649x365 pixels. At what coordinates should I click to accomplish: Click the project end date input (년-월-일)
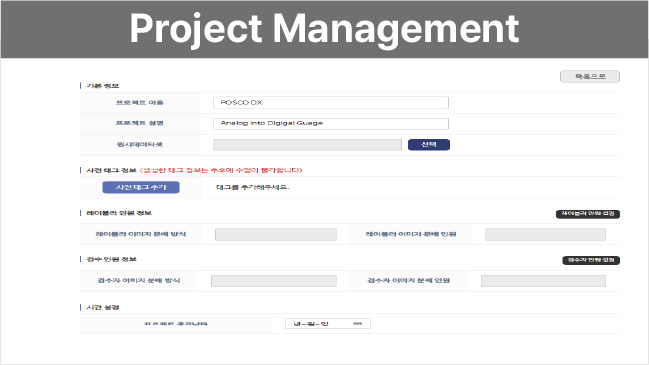[x=328, y=324]
